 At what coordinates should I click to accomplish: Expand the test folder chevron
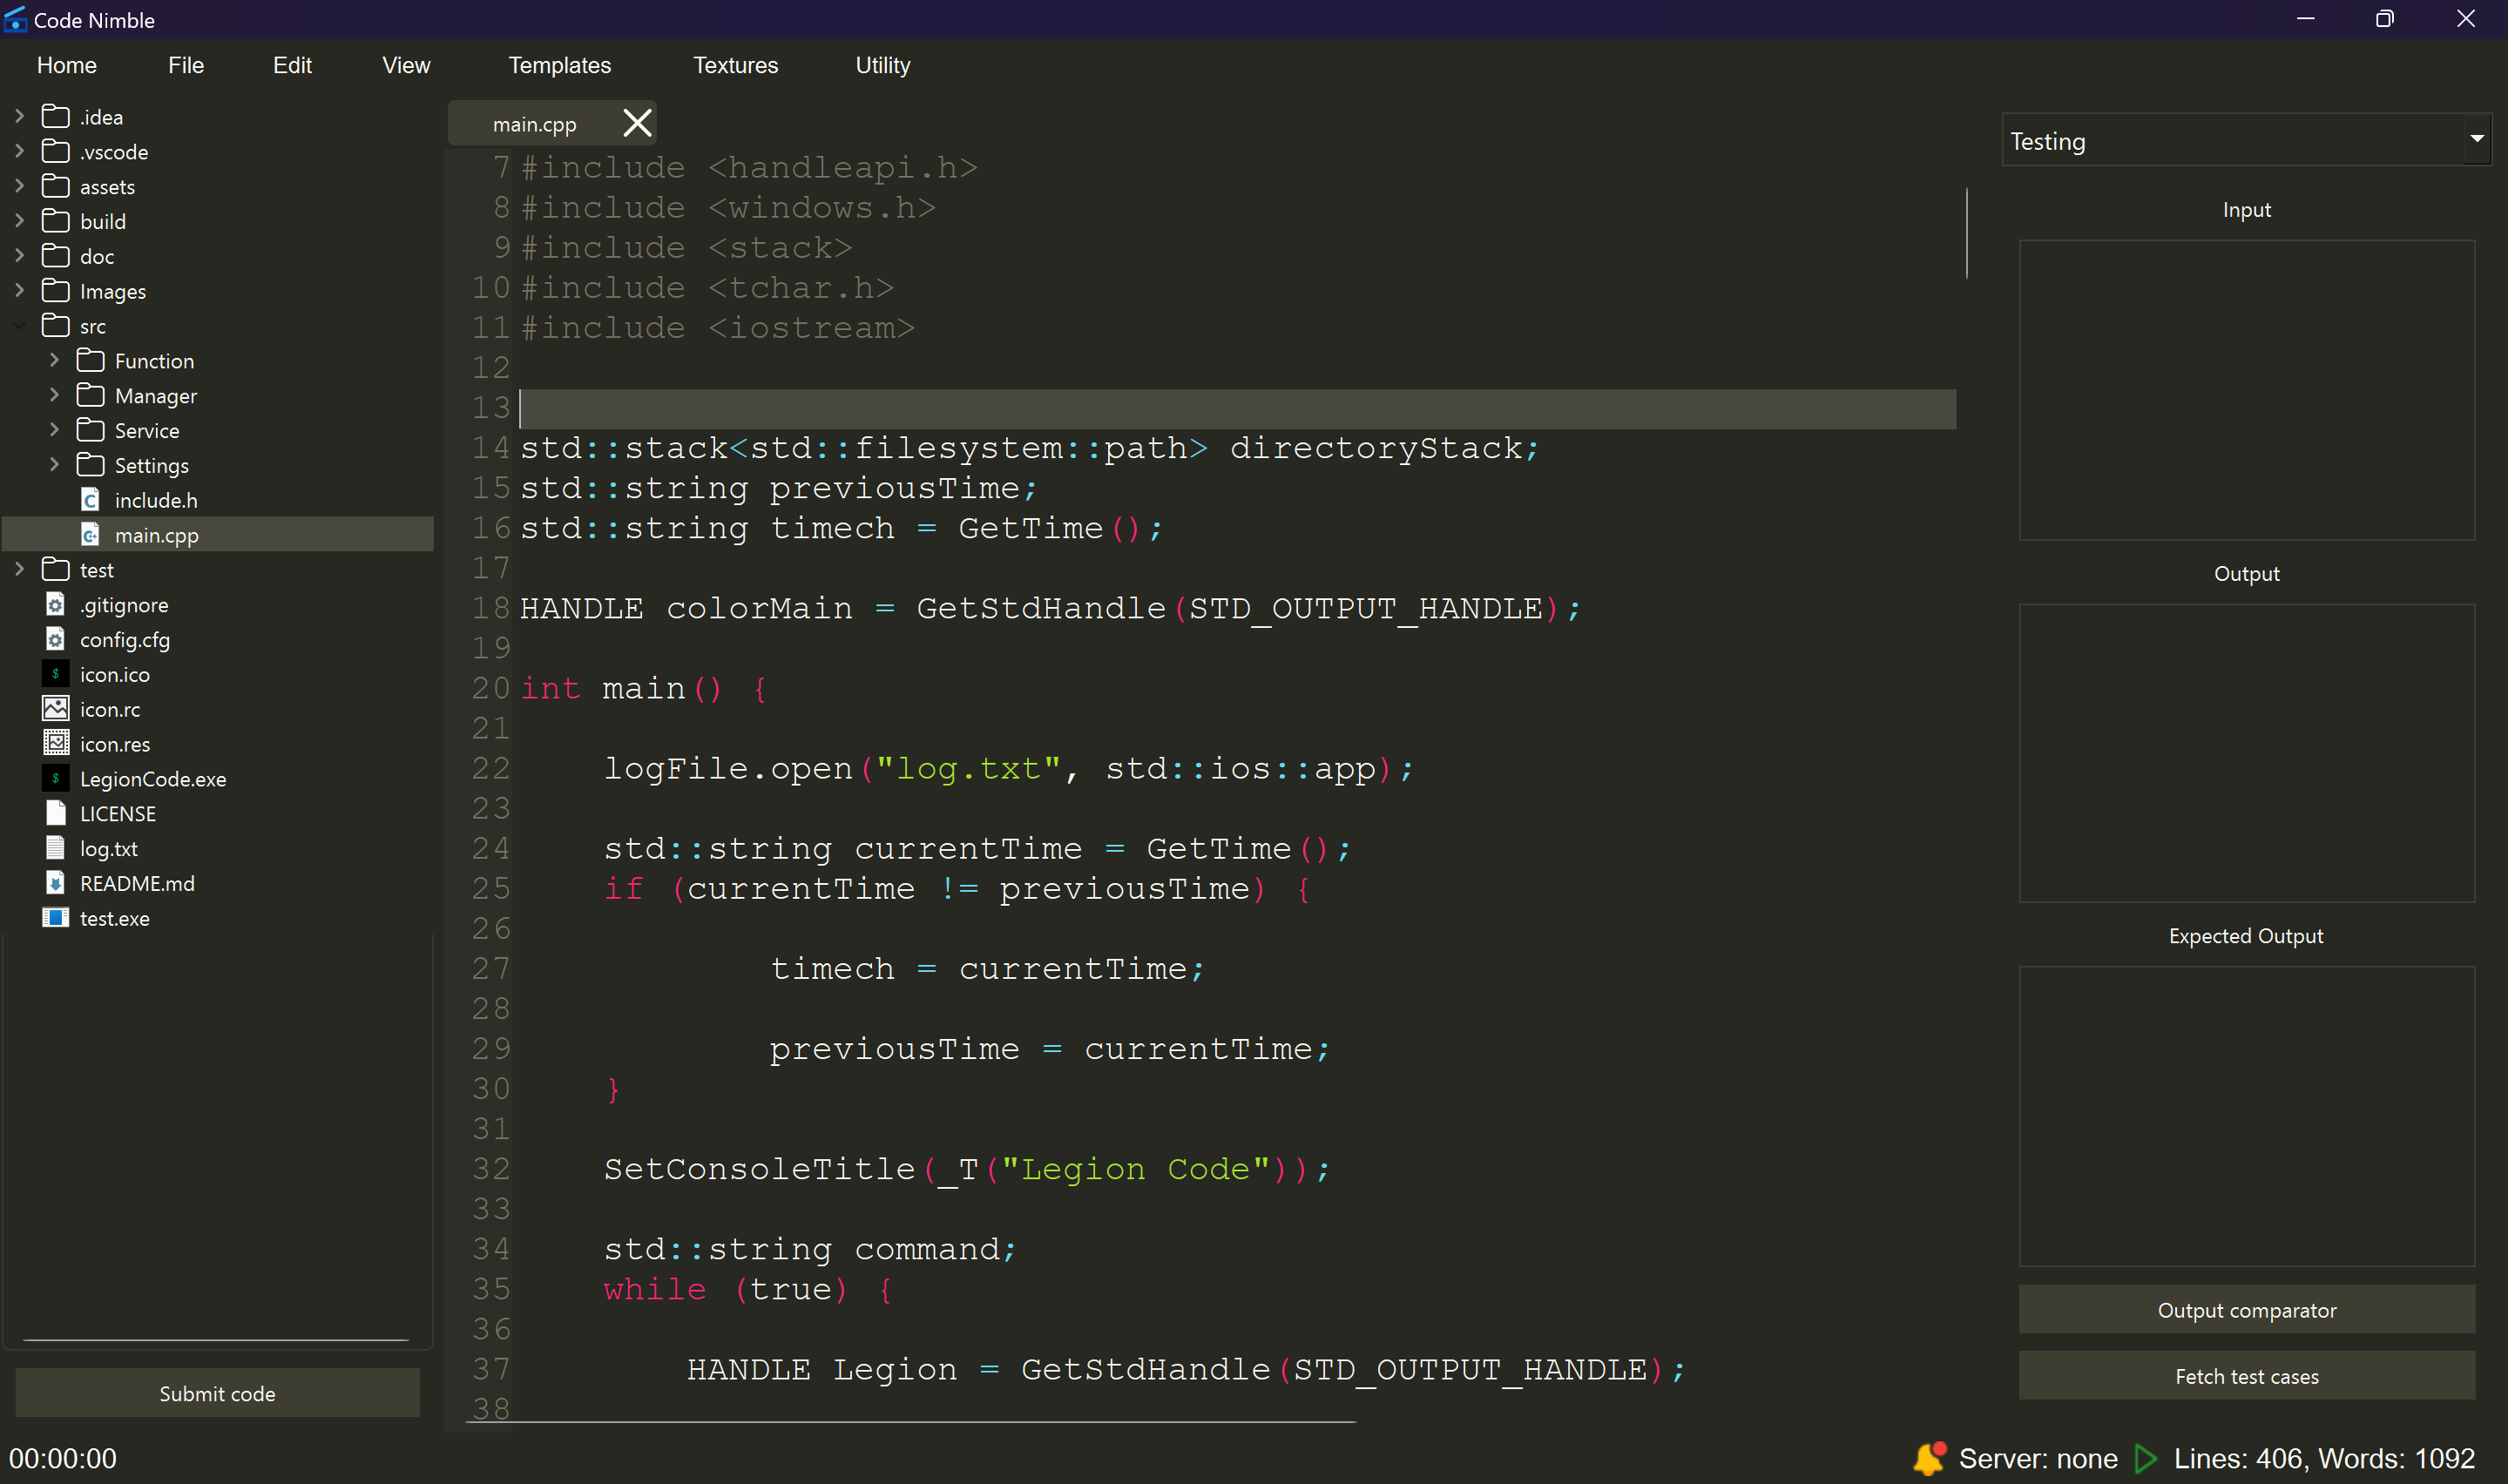coord(19,569)
